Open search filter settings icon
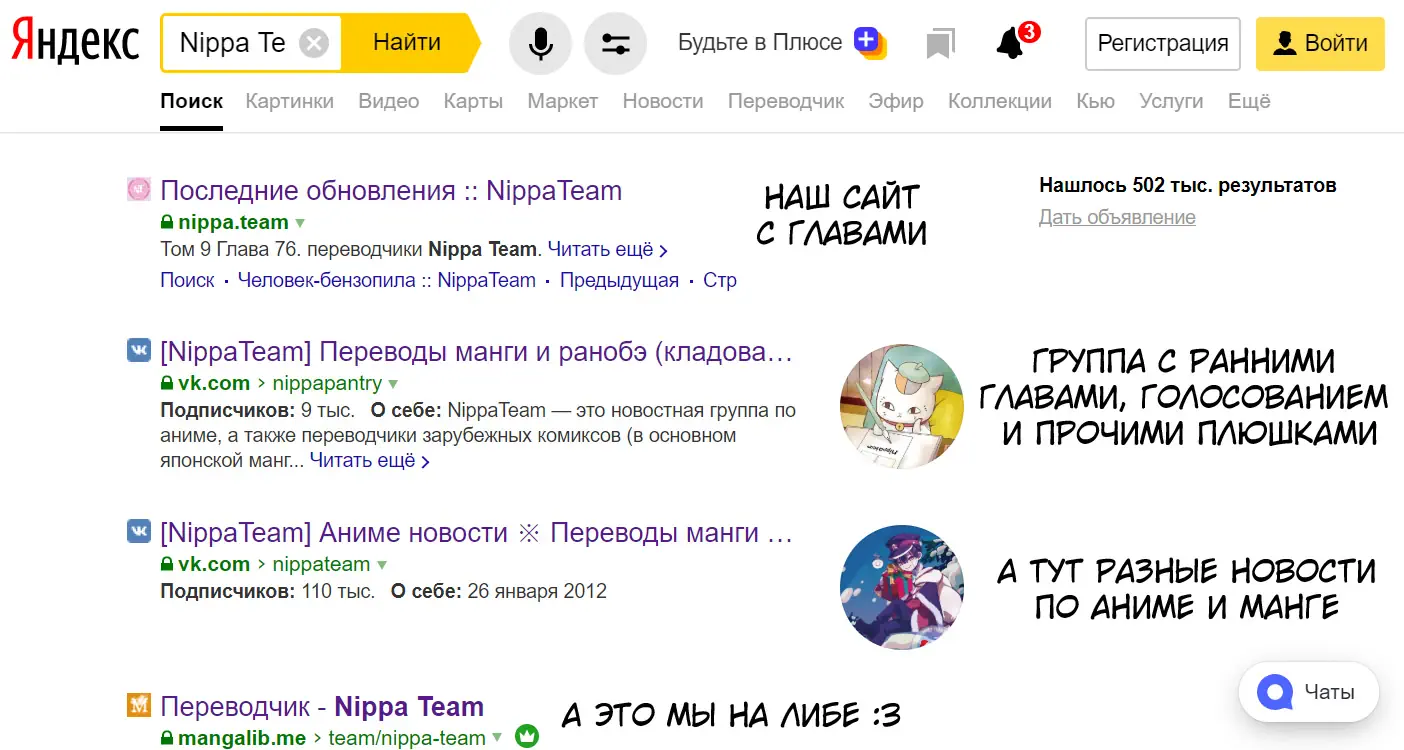 click(615, 43)
